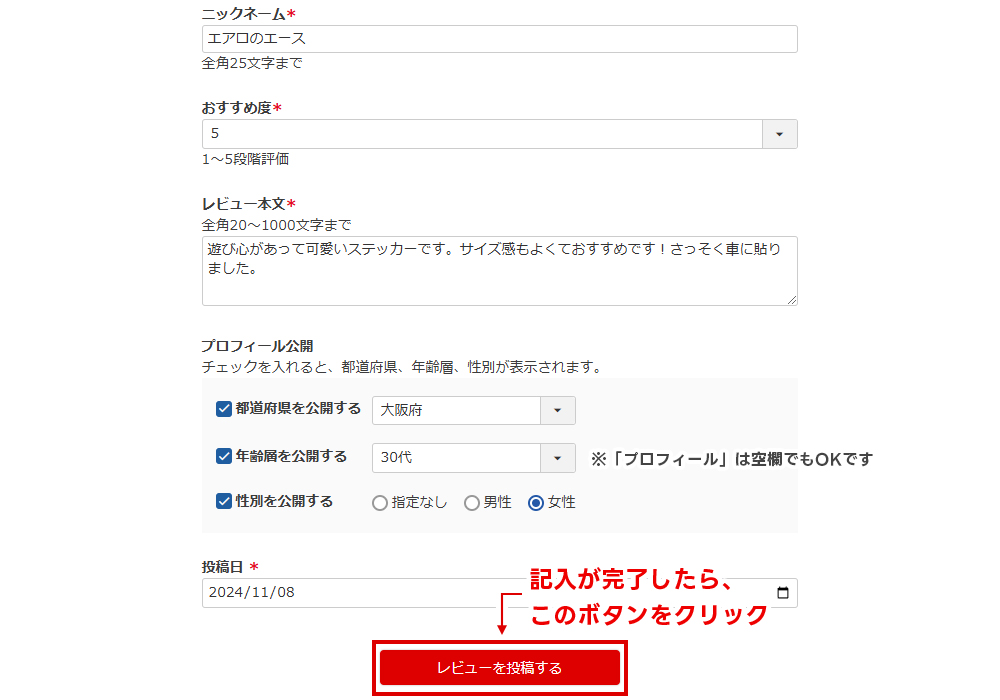Click inside the レビュー本文 text area

tap(499, 271)
